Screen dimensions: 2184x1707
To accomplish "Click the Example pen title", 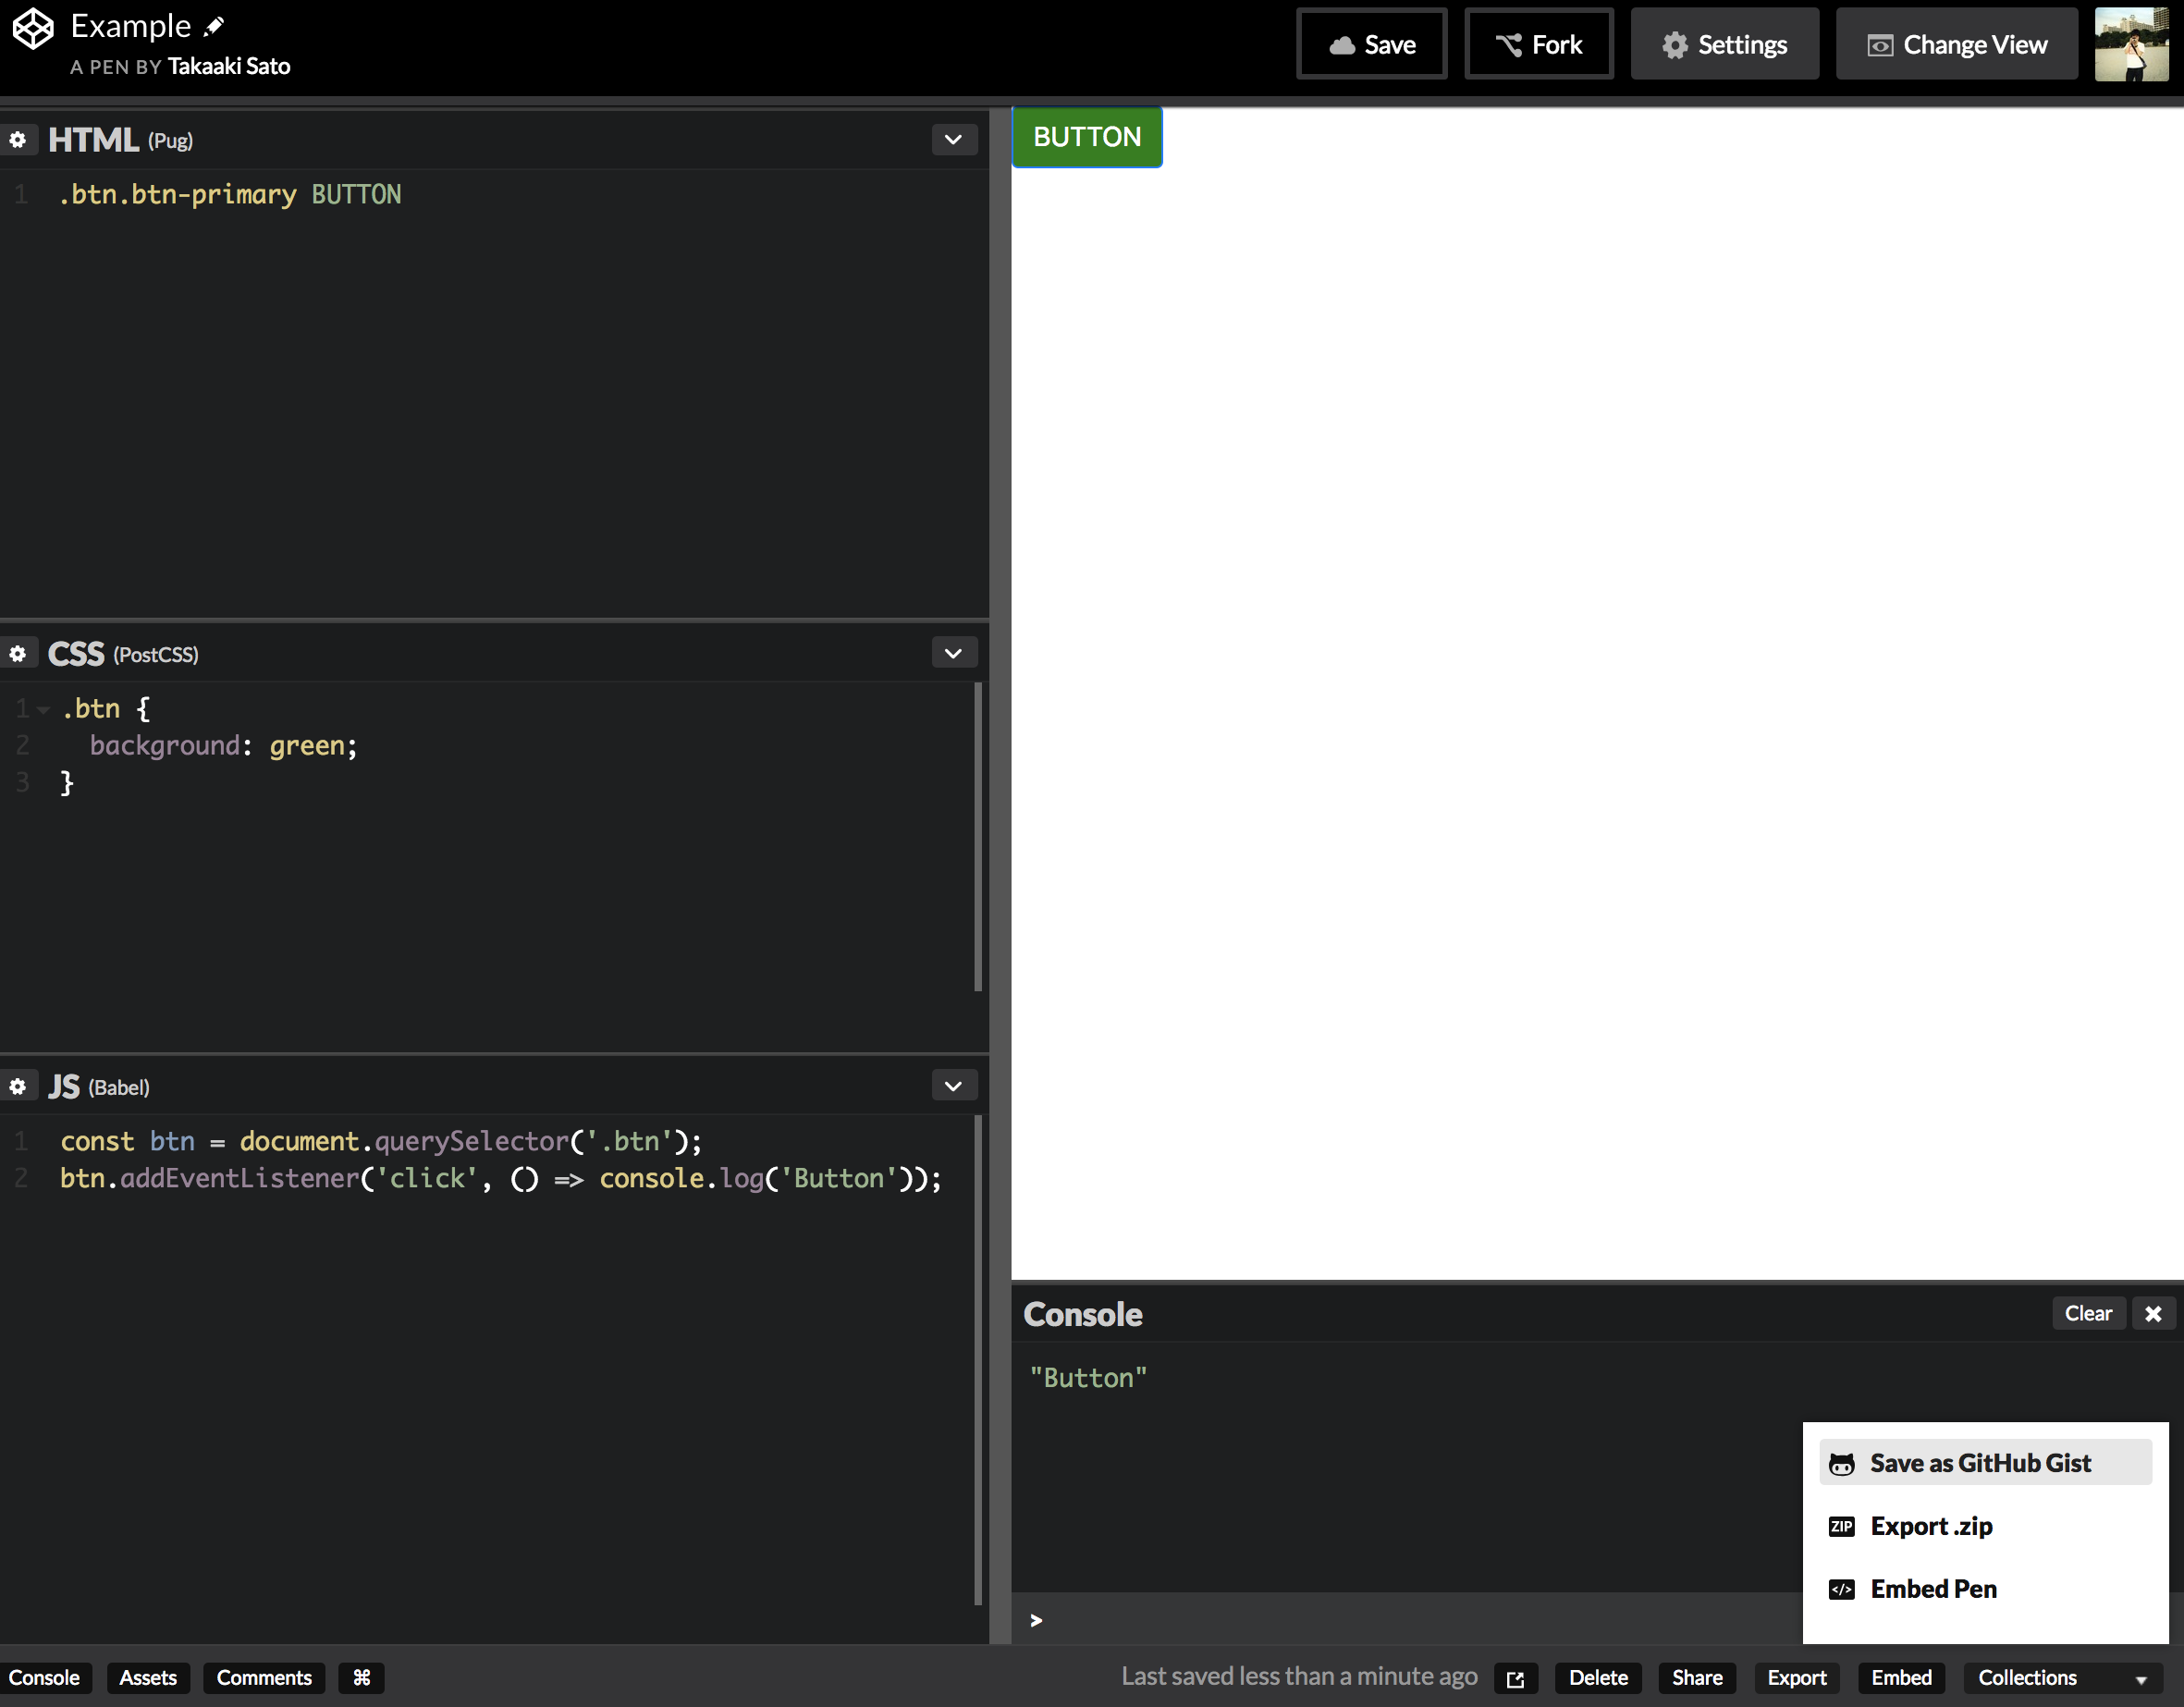I will (x=131, y=26).
